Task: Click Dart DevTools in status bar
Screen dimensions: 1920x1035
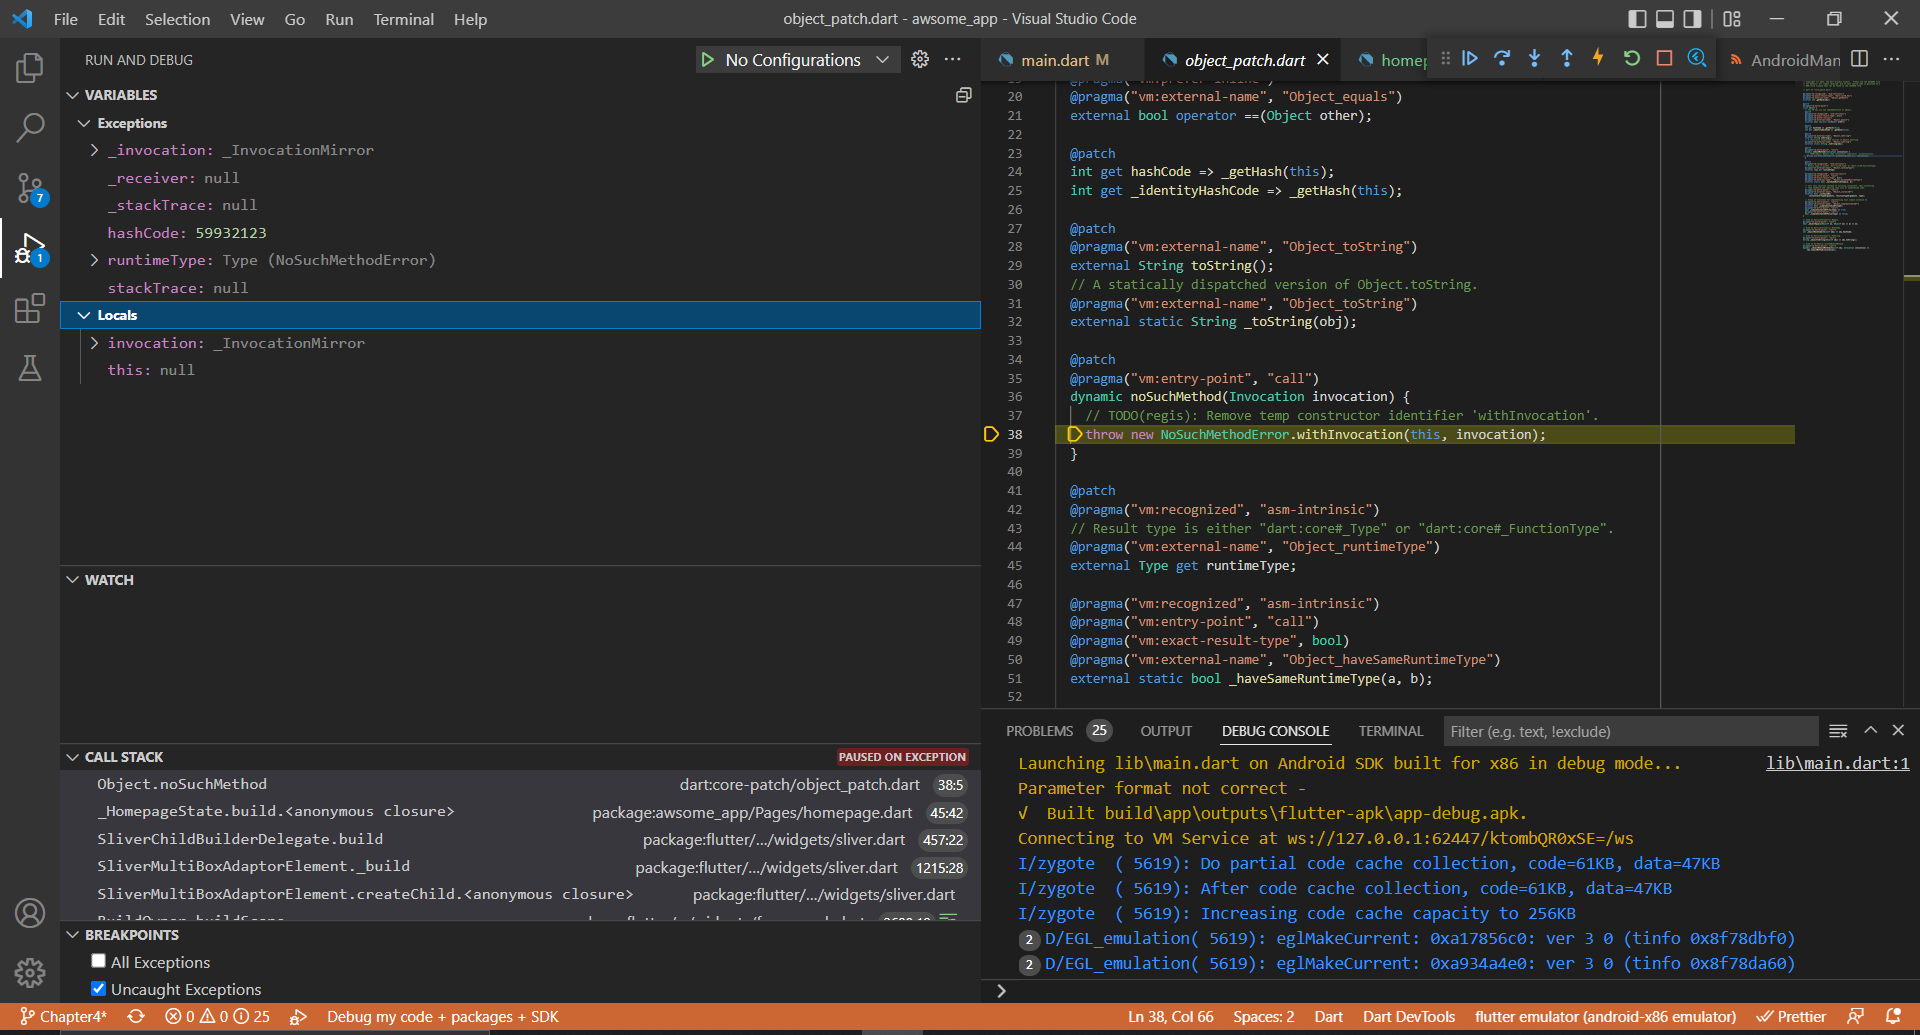Action: 1408,1017
